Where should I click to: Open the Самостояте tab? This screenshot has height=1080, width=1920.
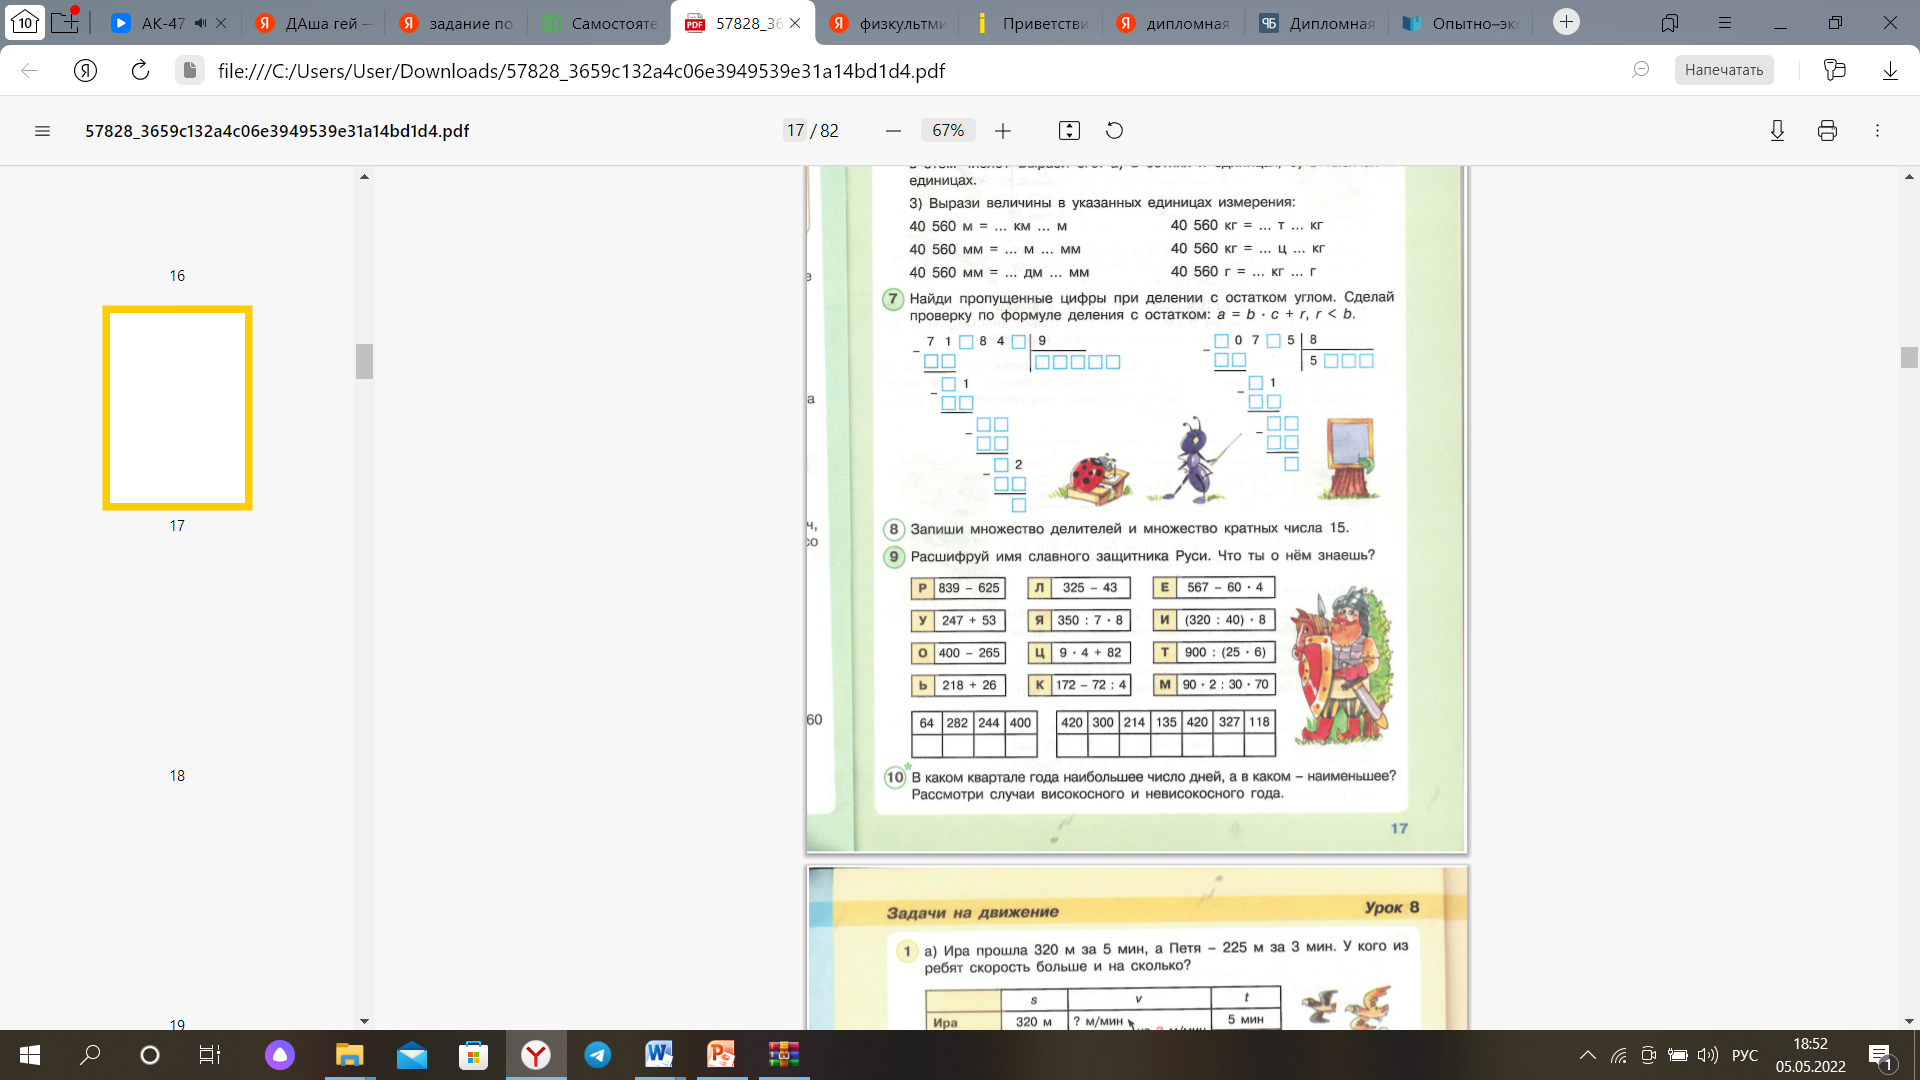click(600, 23)
